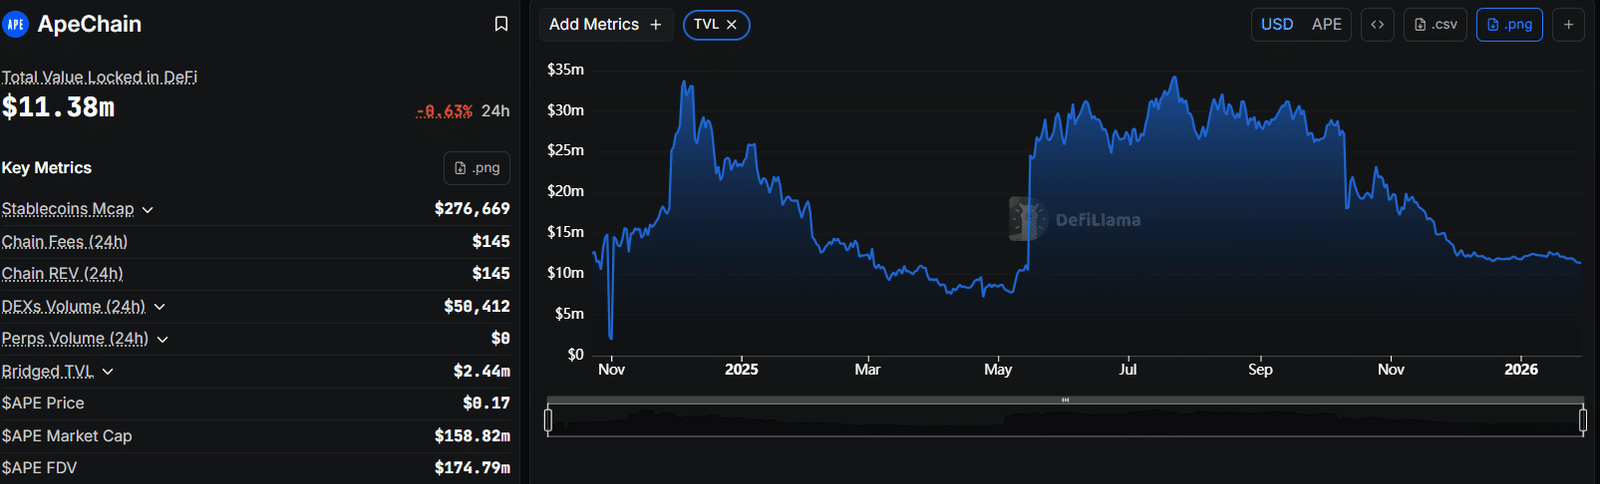Viewport: 1600px width, 484px height.
Task: Click the right handle of range slider
Action: 1583,420
